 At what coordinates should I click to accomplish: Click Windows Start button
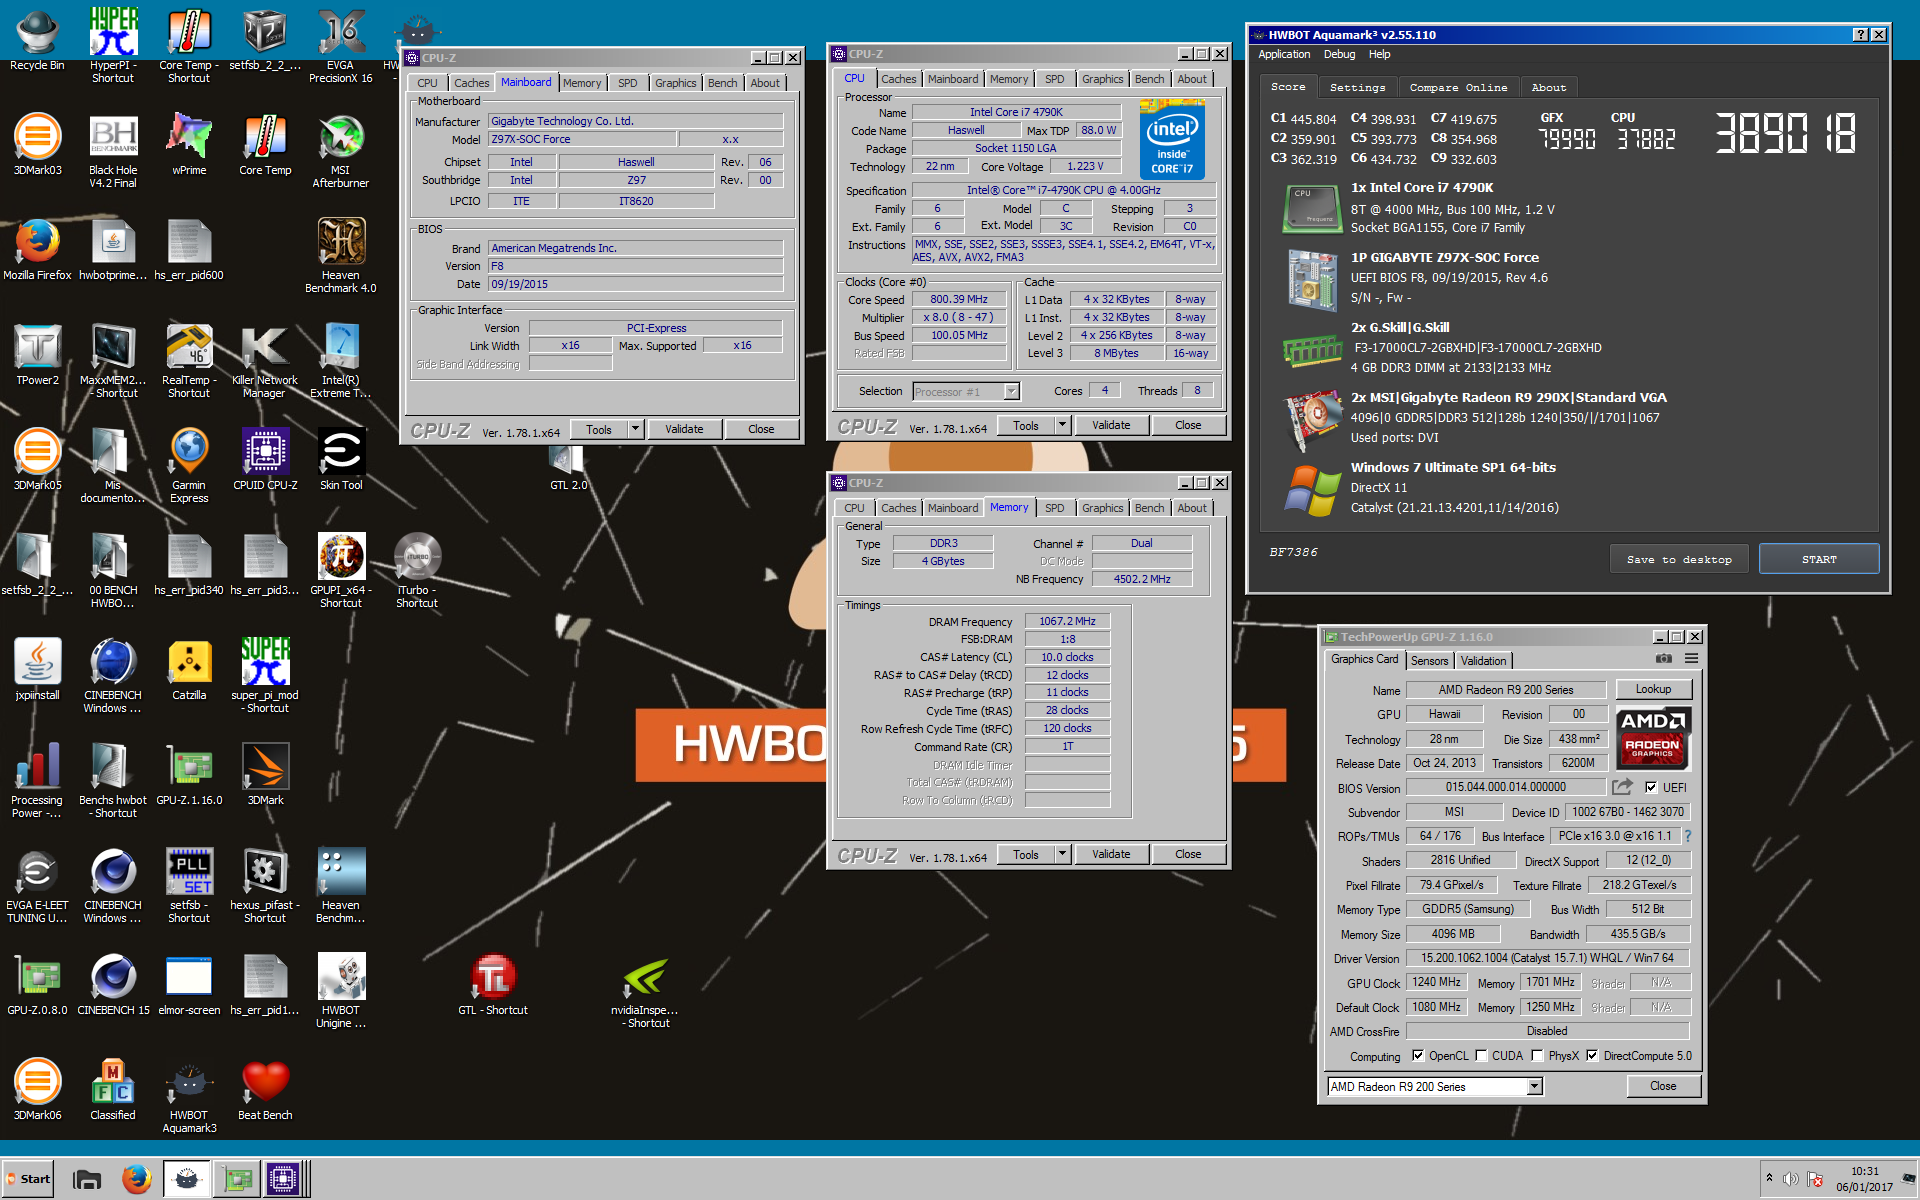pos(28,1179)
